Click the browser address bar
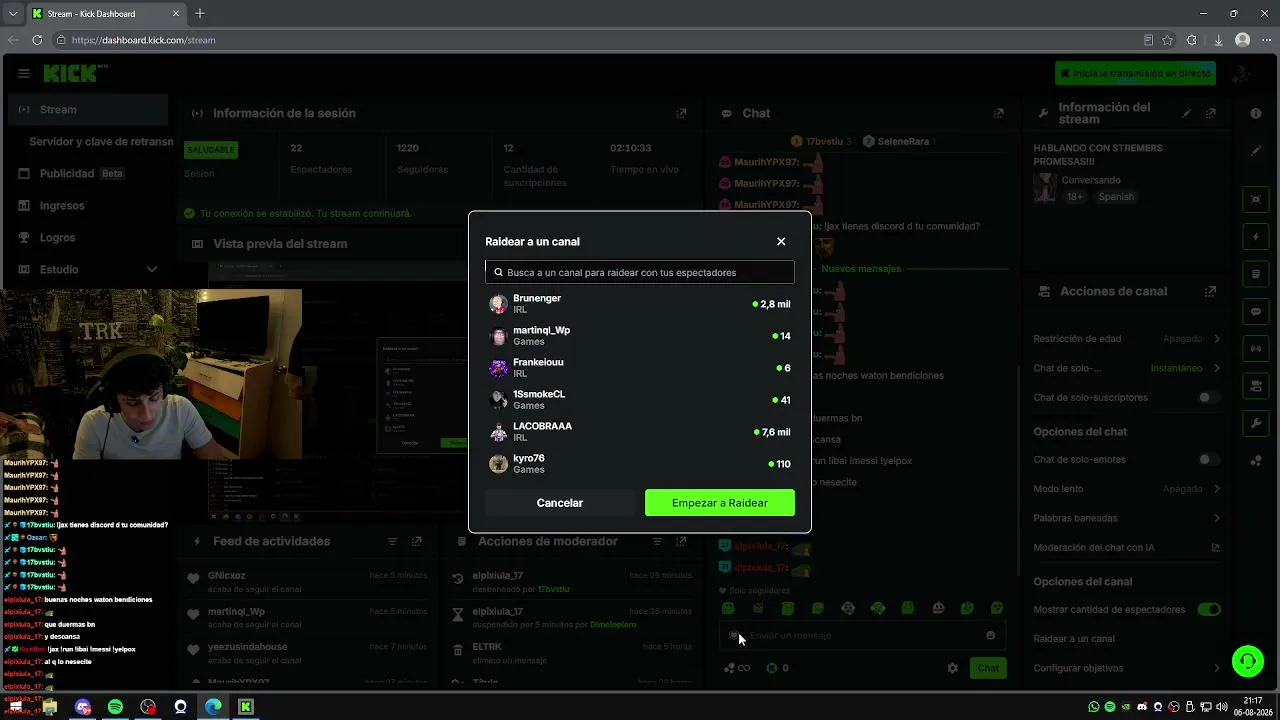1280x720 pixels. tap(600, 40)
